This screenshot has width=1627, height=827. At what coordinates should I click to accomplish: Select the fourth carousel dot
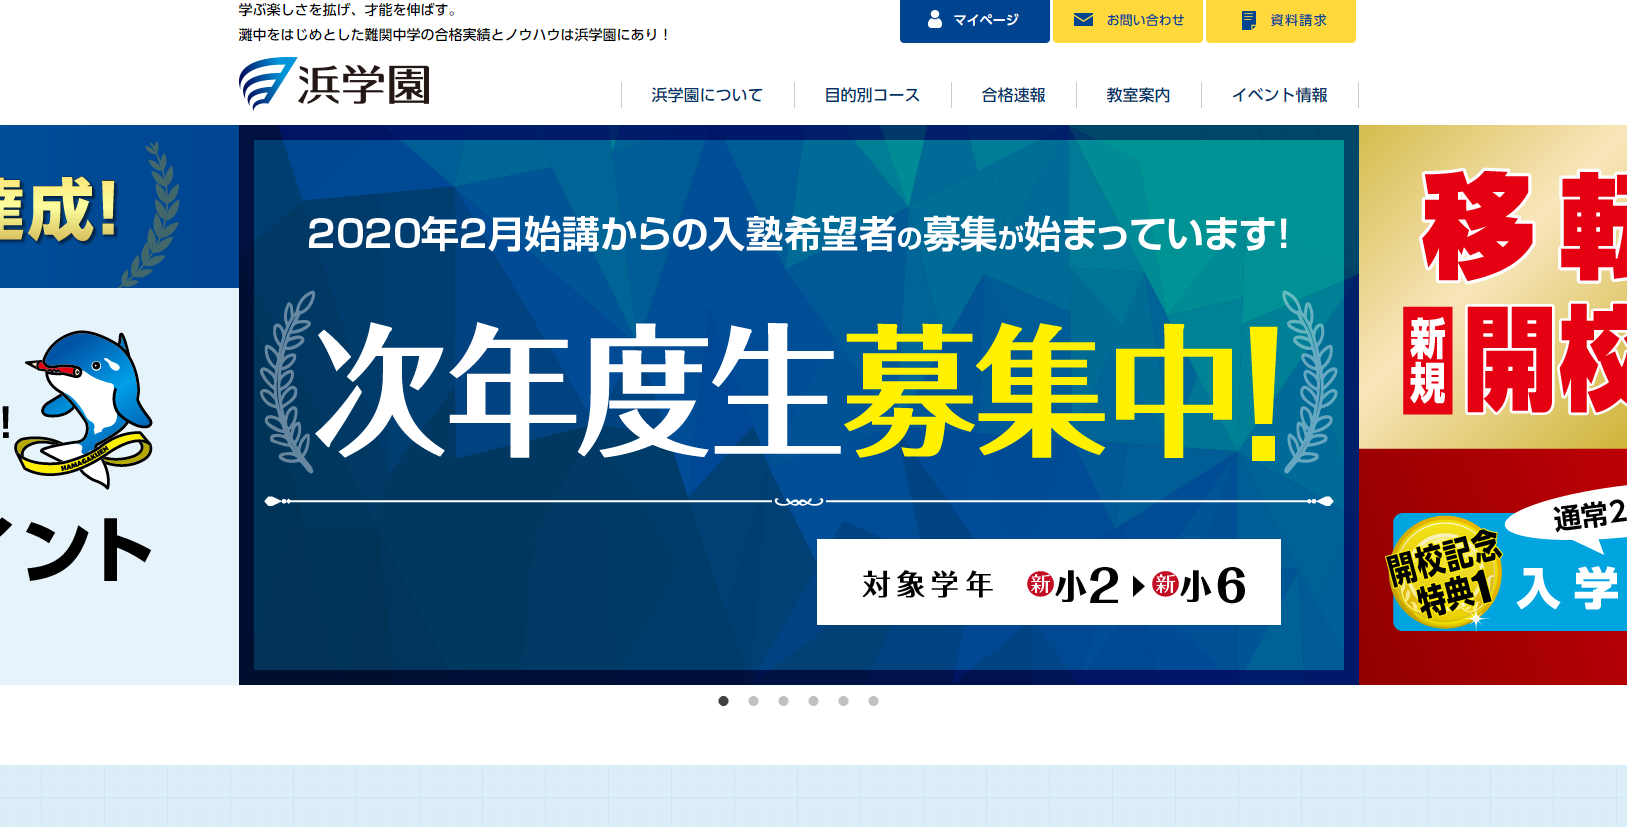point(813,701)
